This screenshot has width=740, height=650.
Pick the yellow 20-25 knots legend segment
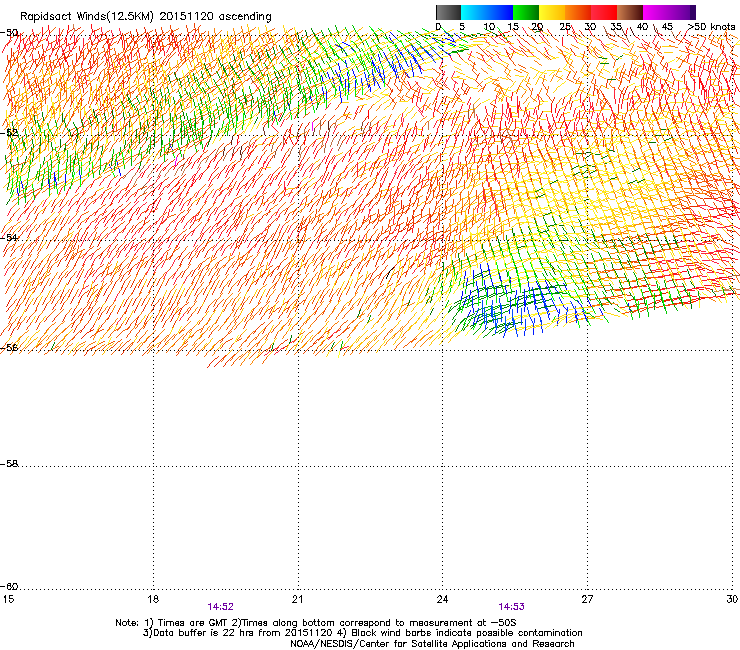[x=552, y=12]
